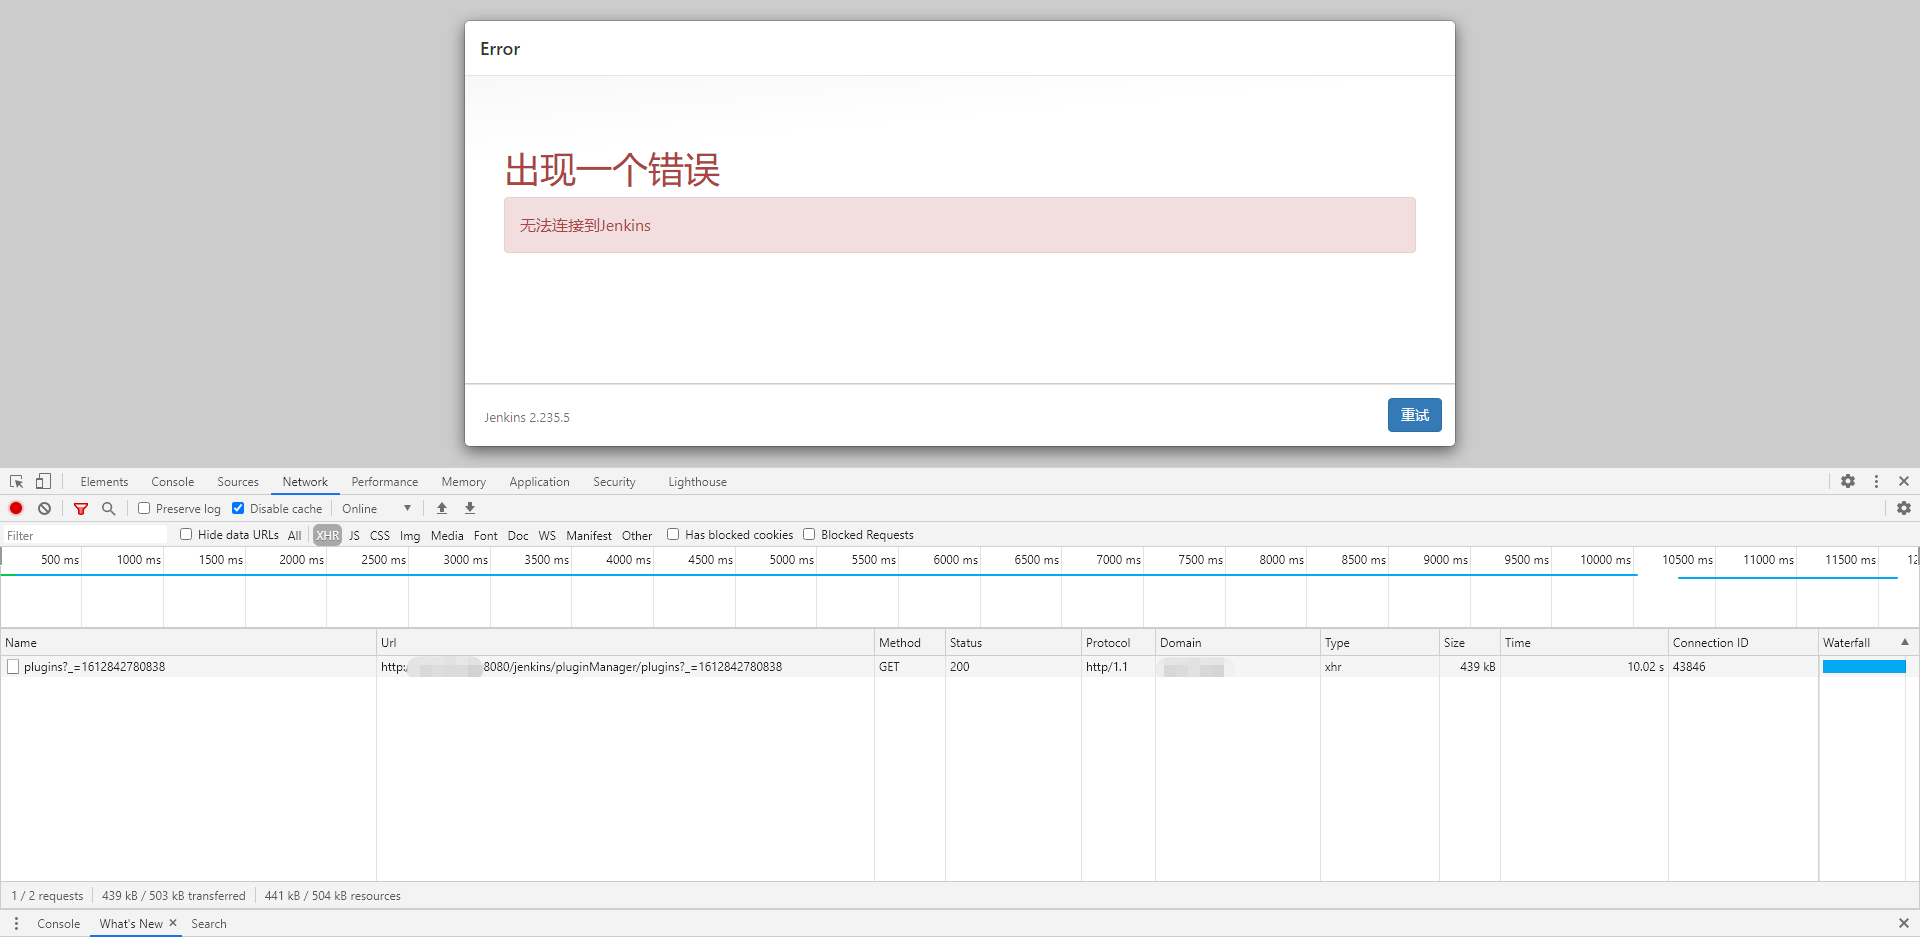Sort by Size column header

tap(1470, 642)
